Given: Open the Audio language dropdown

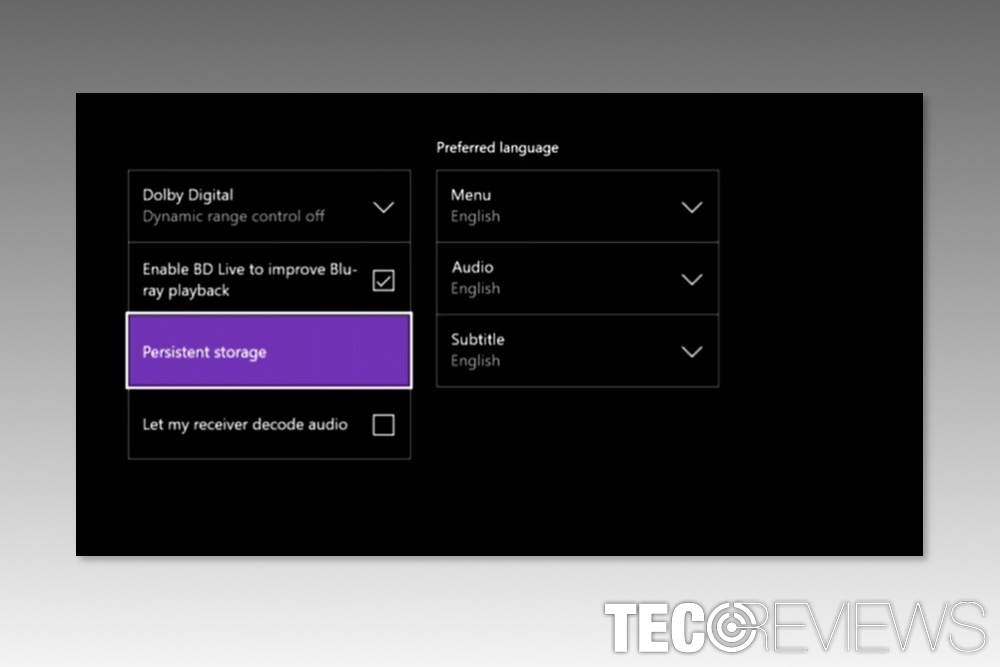Looking at the screenshot, I should (x=578, y=279).
